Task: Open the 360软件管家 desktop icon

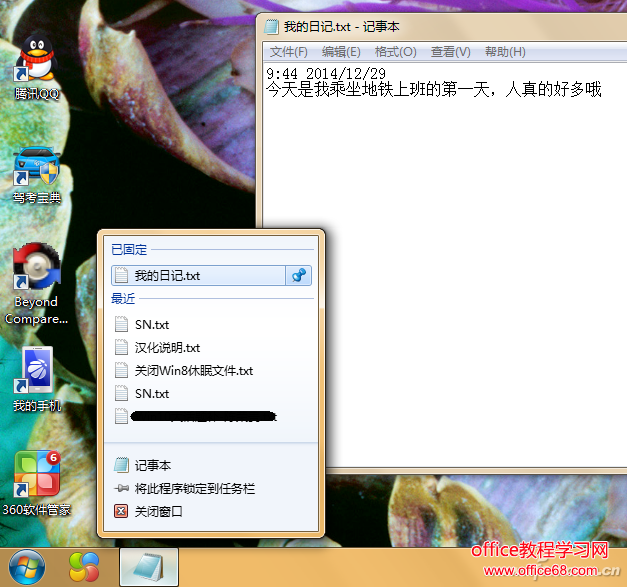Action: point(36,483)
